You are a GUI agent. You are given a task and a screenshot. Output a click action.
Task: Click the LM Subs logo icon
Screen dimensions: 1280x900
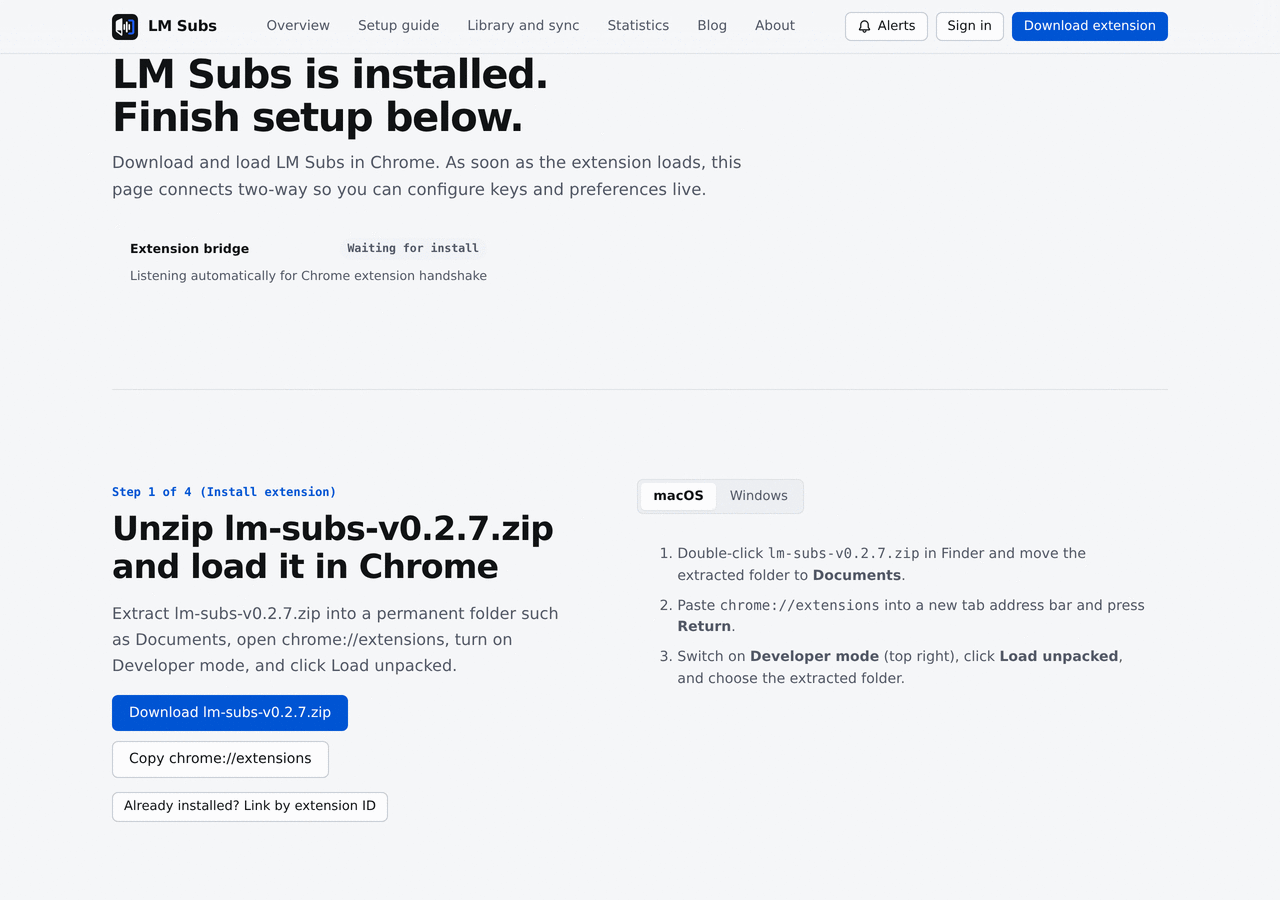[125, 26]
